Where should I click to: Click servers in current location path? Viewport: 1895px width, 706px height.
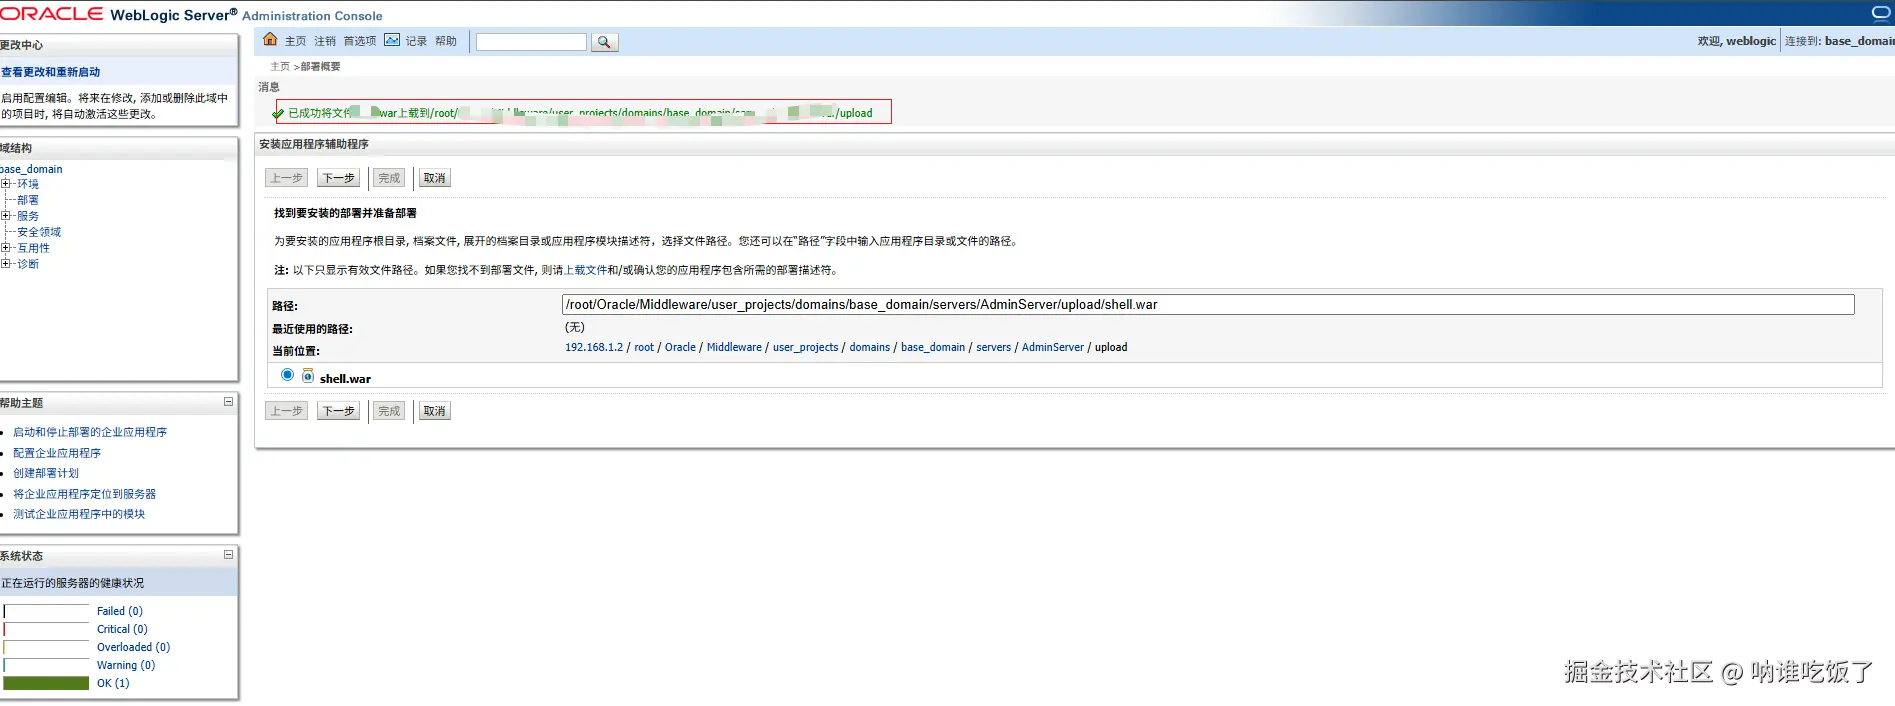994,347
